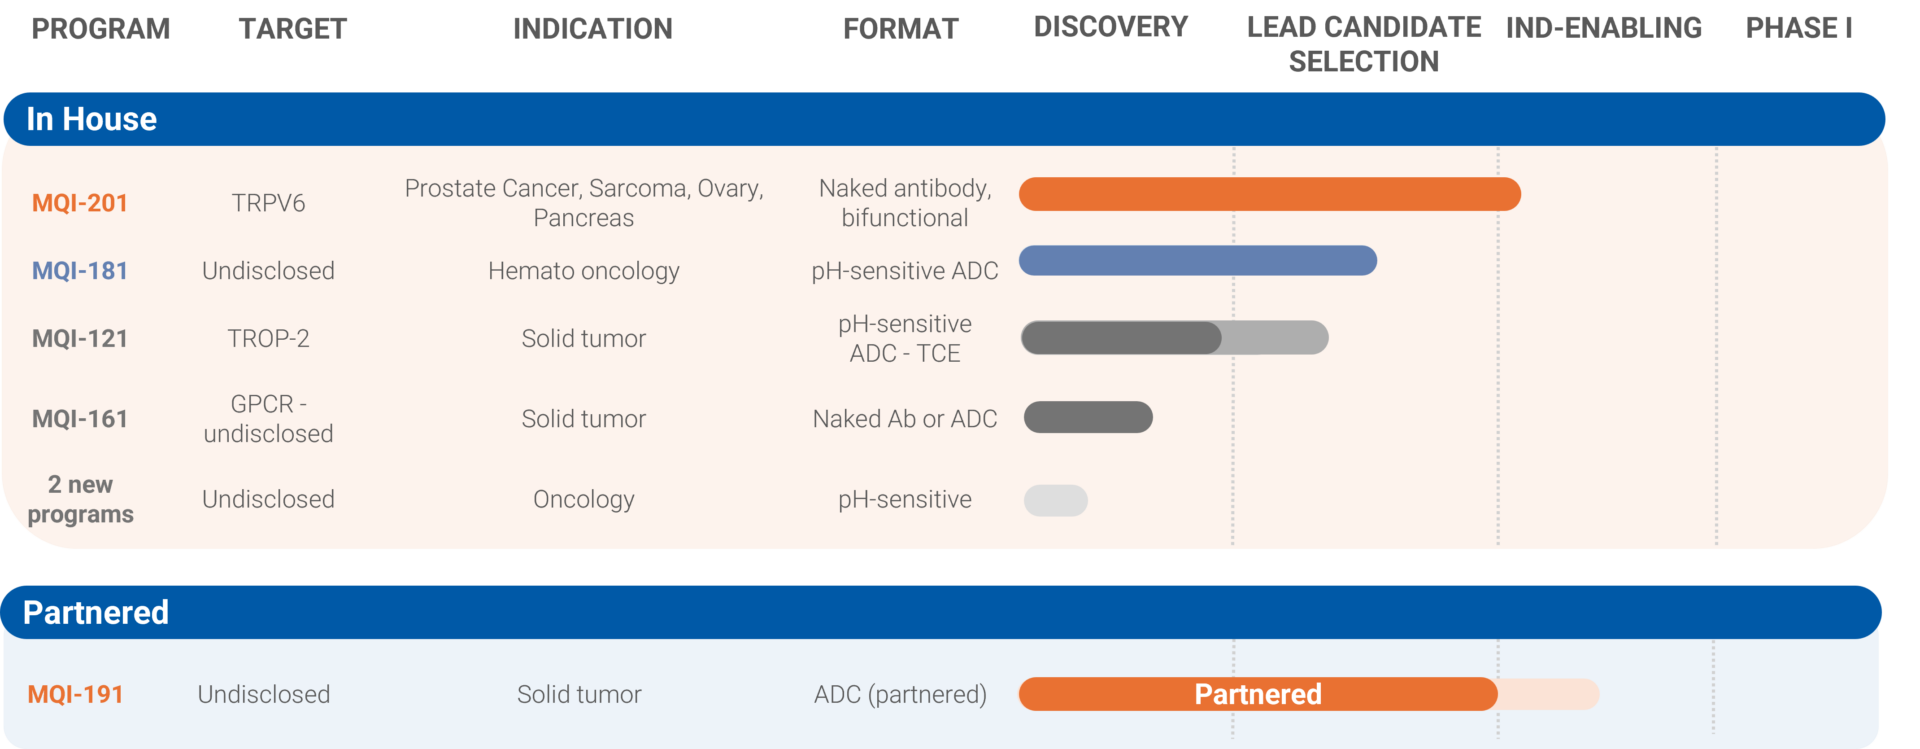
Task: Click the MQI-191 partnered program
Action: tap(76, 694)
